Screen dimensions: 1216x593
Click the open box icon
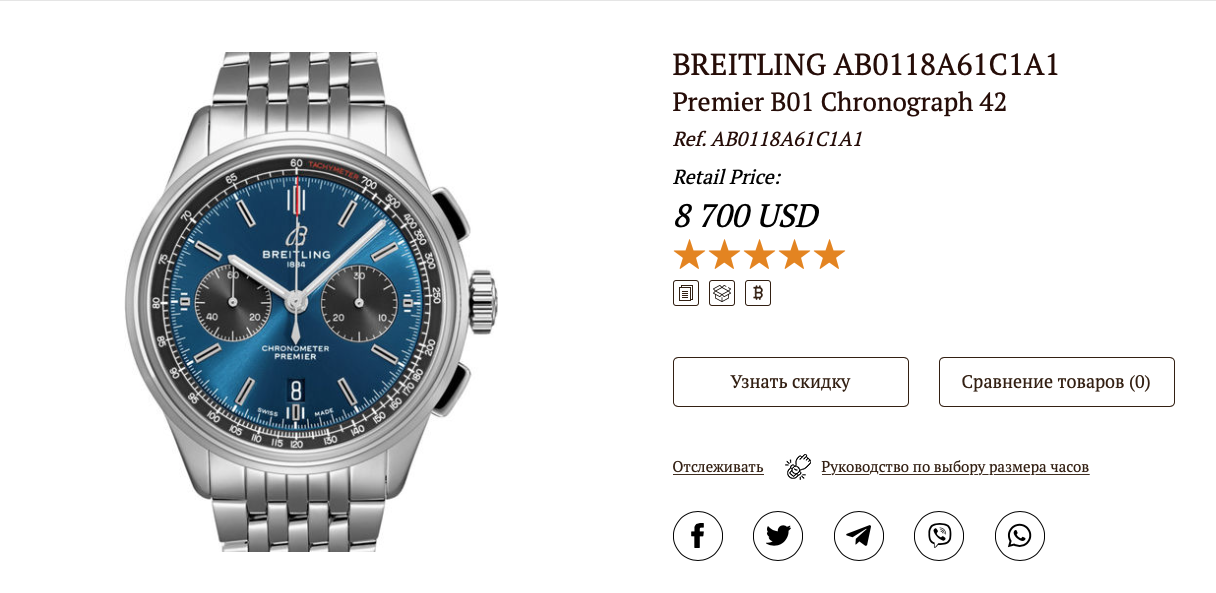coord(722,293)
